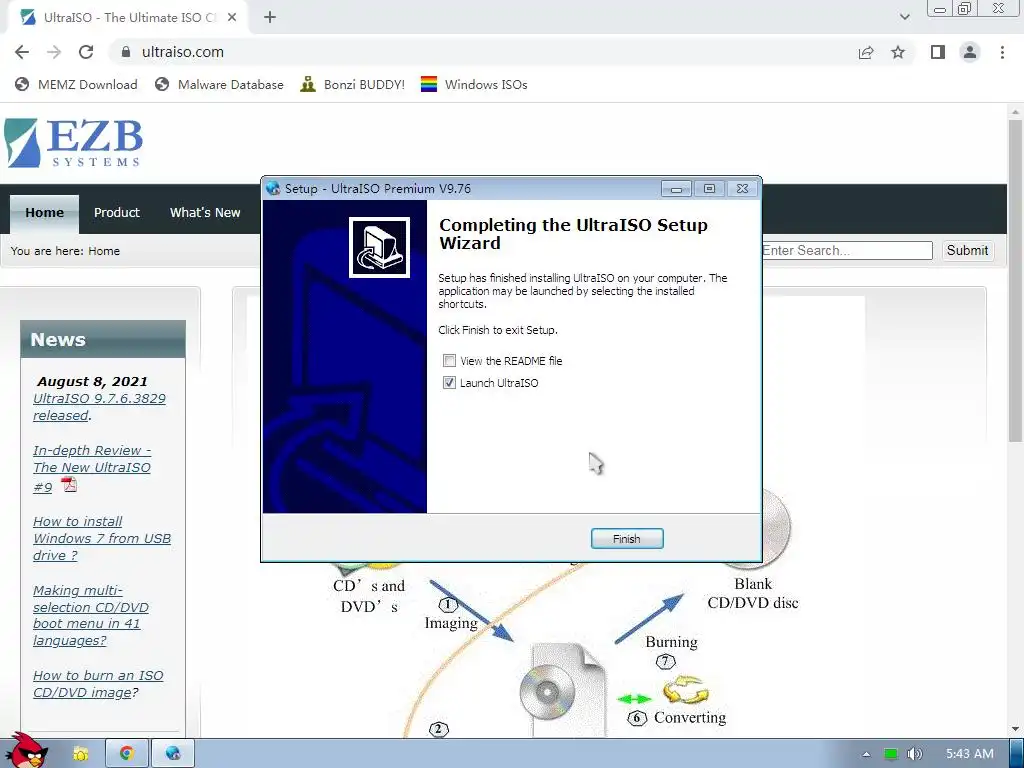Open Making multi-selection CD/DVD boot menu link
The height and width of the screenshot is (768, 1024).
pos(91,615)
